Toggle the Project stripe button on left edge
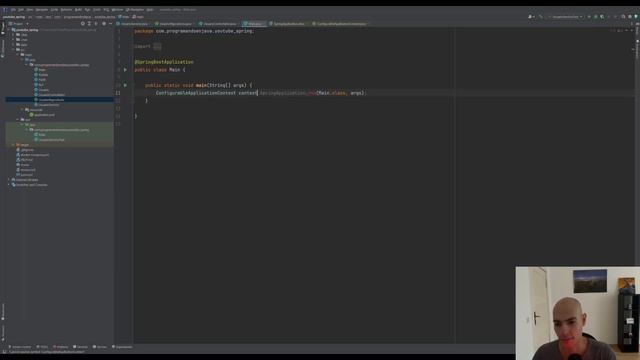 [x=2, y=29]
